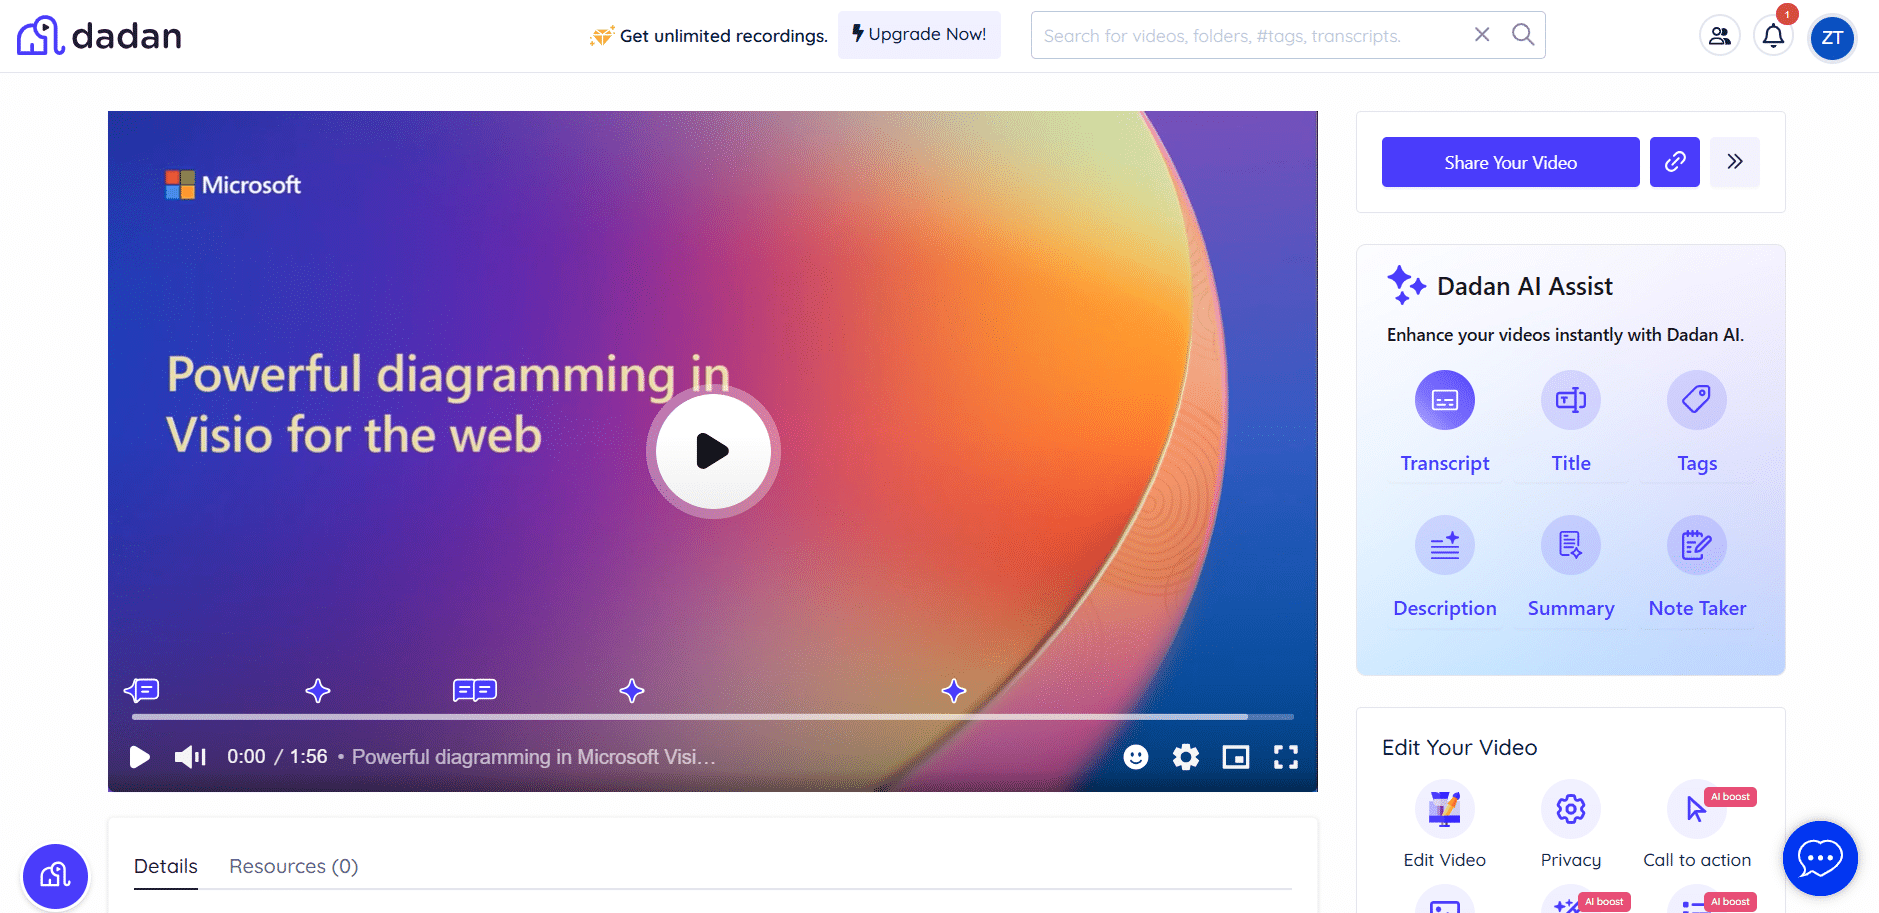
Task: Create a video Summary with AI
Action: (1570, 544)
